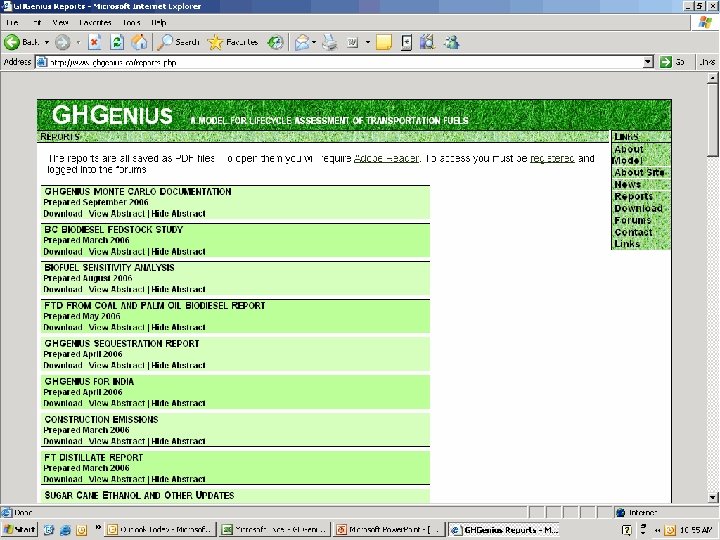Click quick launch Outlook icon
The width and height of the screenshot is (720, 540).
click(x=81, y=530)
